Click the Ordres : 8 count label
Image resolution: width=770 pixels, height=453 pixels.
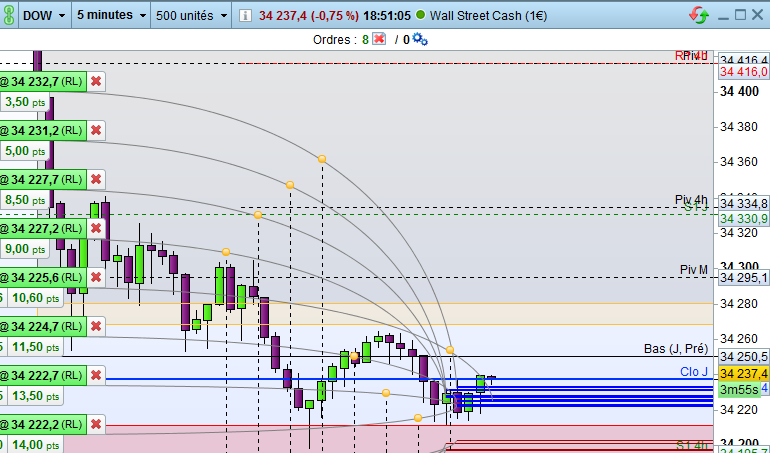pos(341,39)
